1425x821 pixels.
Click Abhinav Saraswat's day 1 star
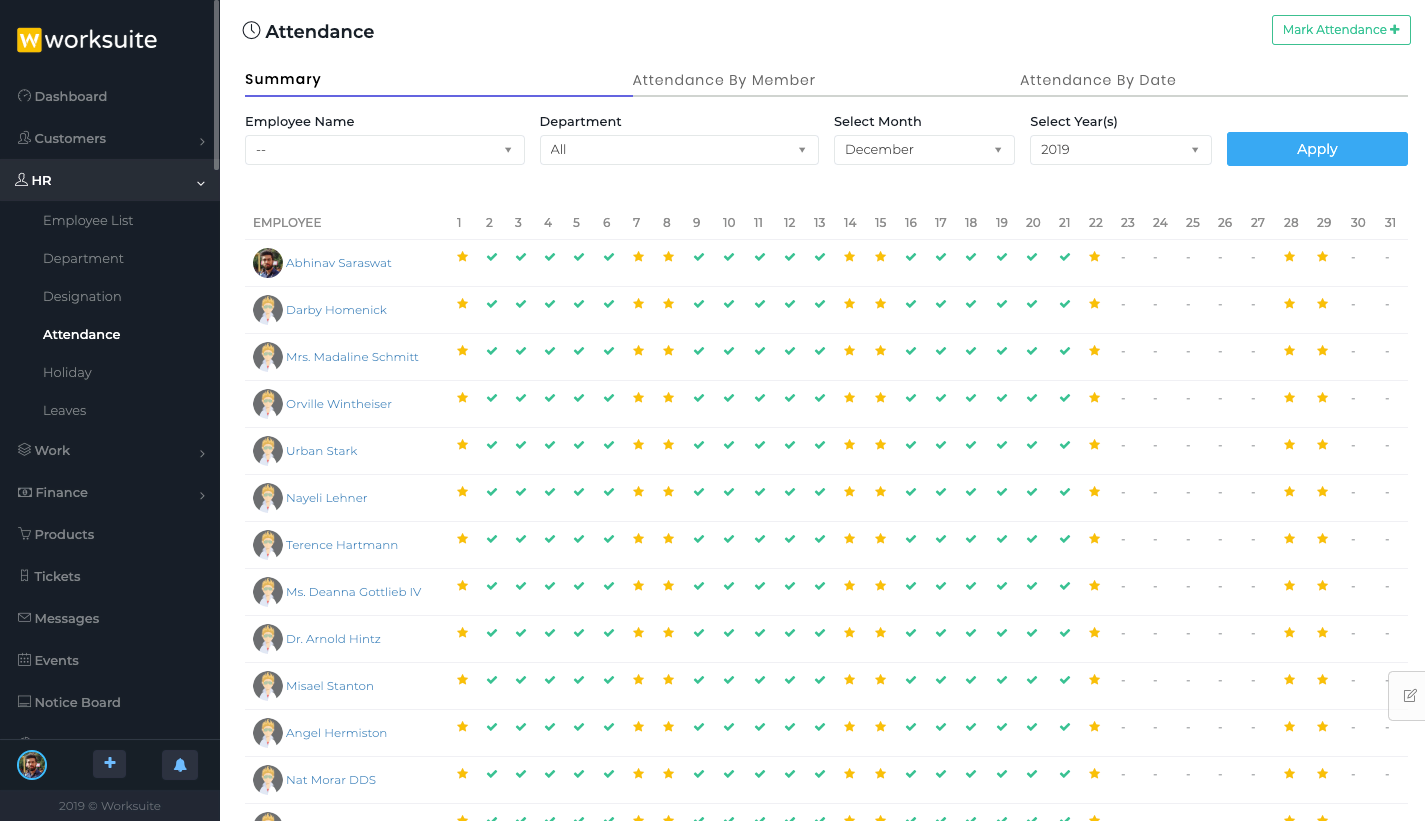(x=462, y=257)
